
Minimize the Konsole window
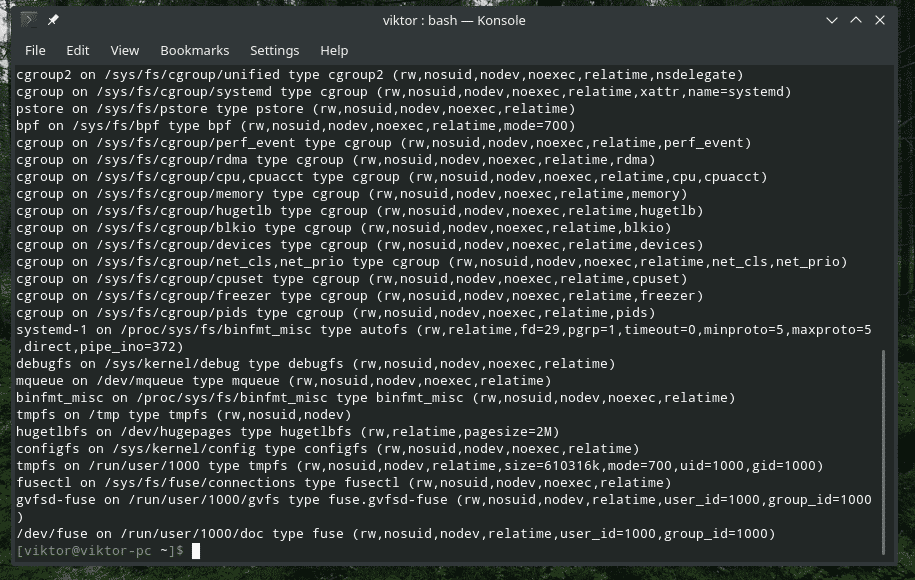tap(832, 20)
